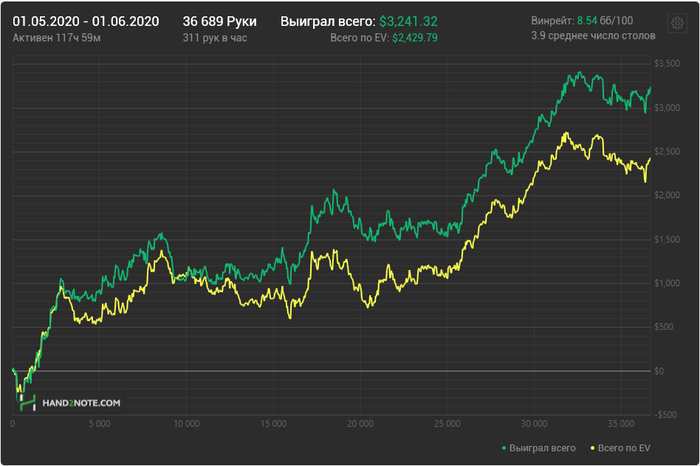
Task: Click the 10 000 x-axis label
Action: (x=186, y=424)
